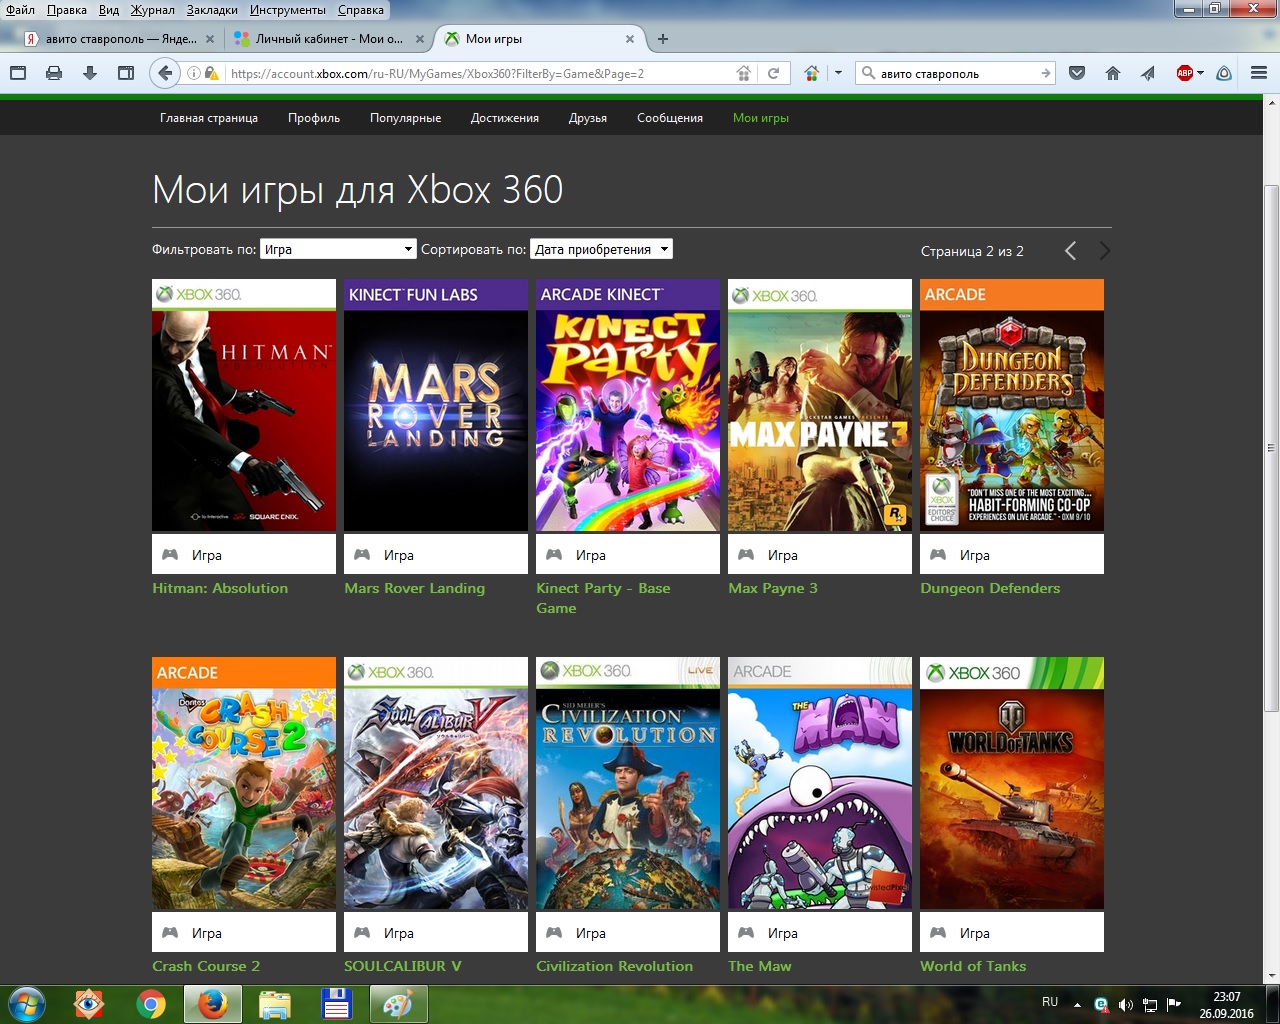Open the Hitman: Absolution link
Image resolution: width=1280 pixels, height=1024 pixels.
[x=220, y=588]
